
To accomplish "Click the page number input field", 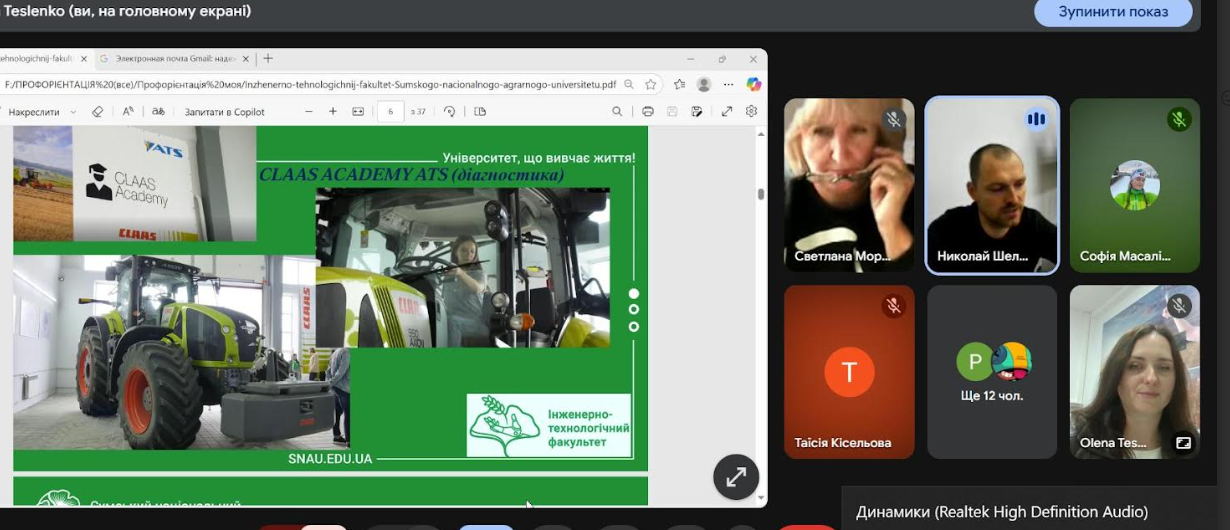I will (x=390, y=112).
